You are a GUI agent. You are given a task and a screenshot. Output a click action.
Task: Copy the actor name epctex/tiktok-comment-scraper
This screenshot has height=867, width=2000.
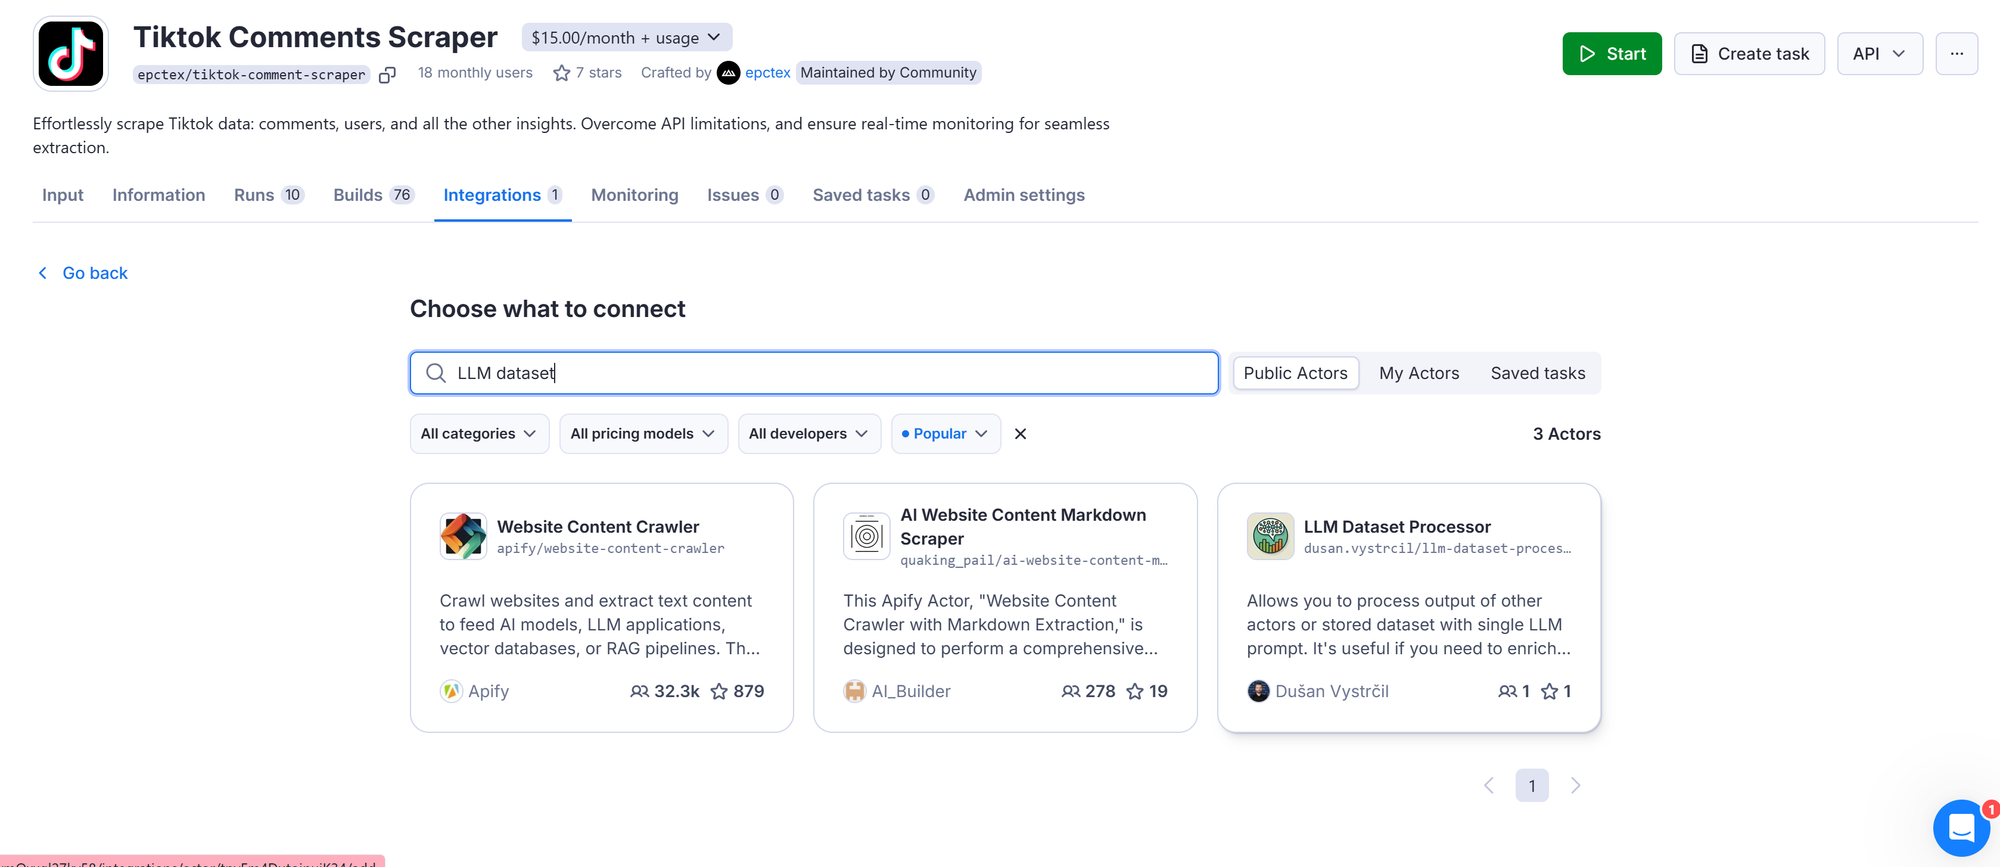click(387, 75)
